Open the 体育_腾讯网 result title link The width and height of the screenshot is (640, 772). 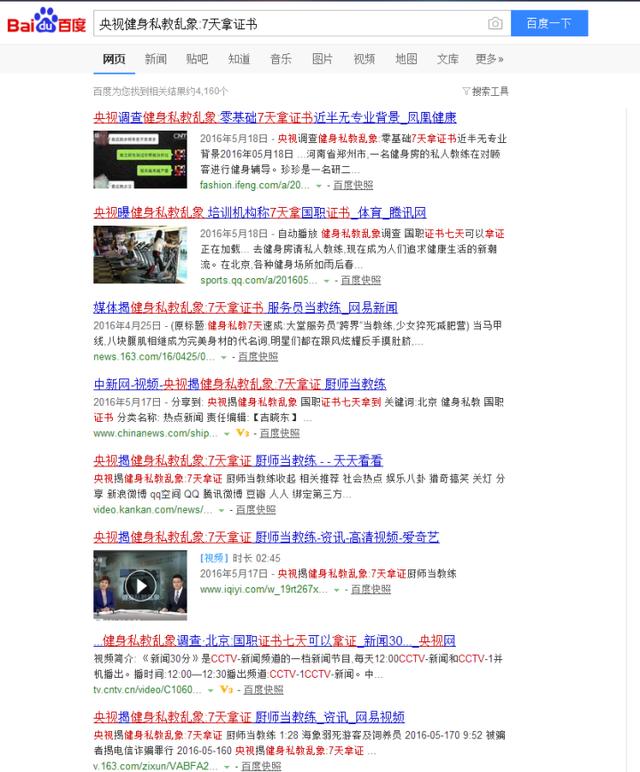coord(260,213)
